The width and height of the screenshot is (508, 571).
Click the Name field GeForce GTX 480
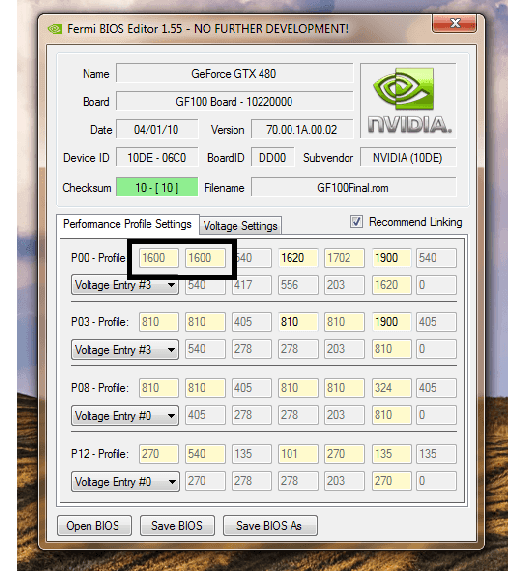235,74
